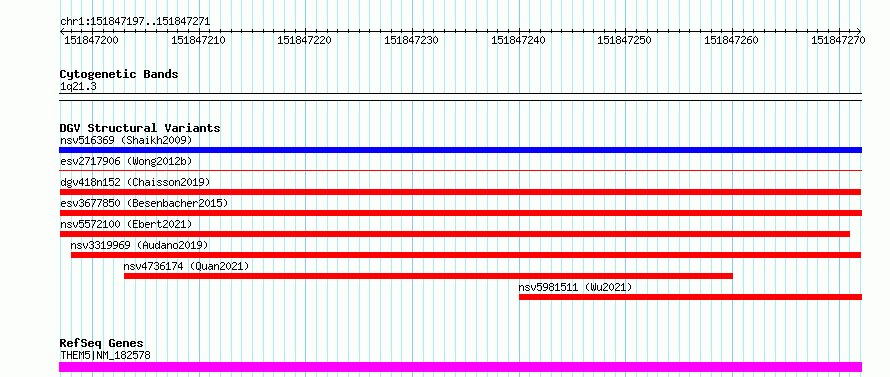Click the right arrowhead of the ruler
This screenshot has height=377, width=890.
click(x=859, y=31)
